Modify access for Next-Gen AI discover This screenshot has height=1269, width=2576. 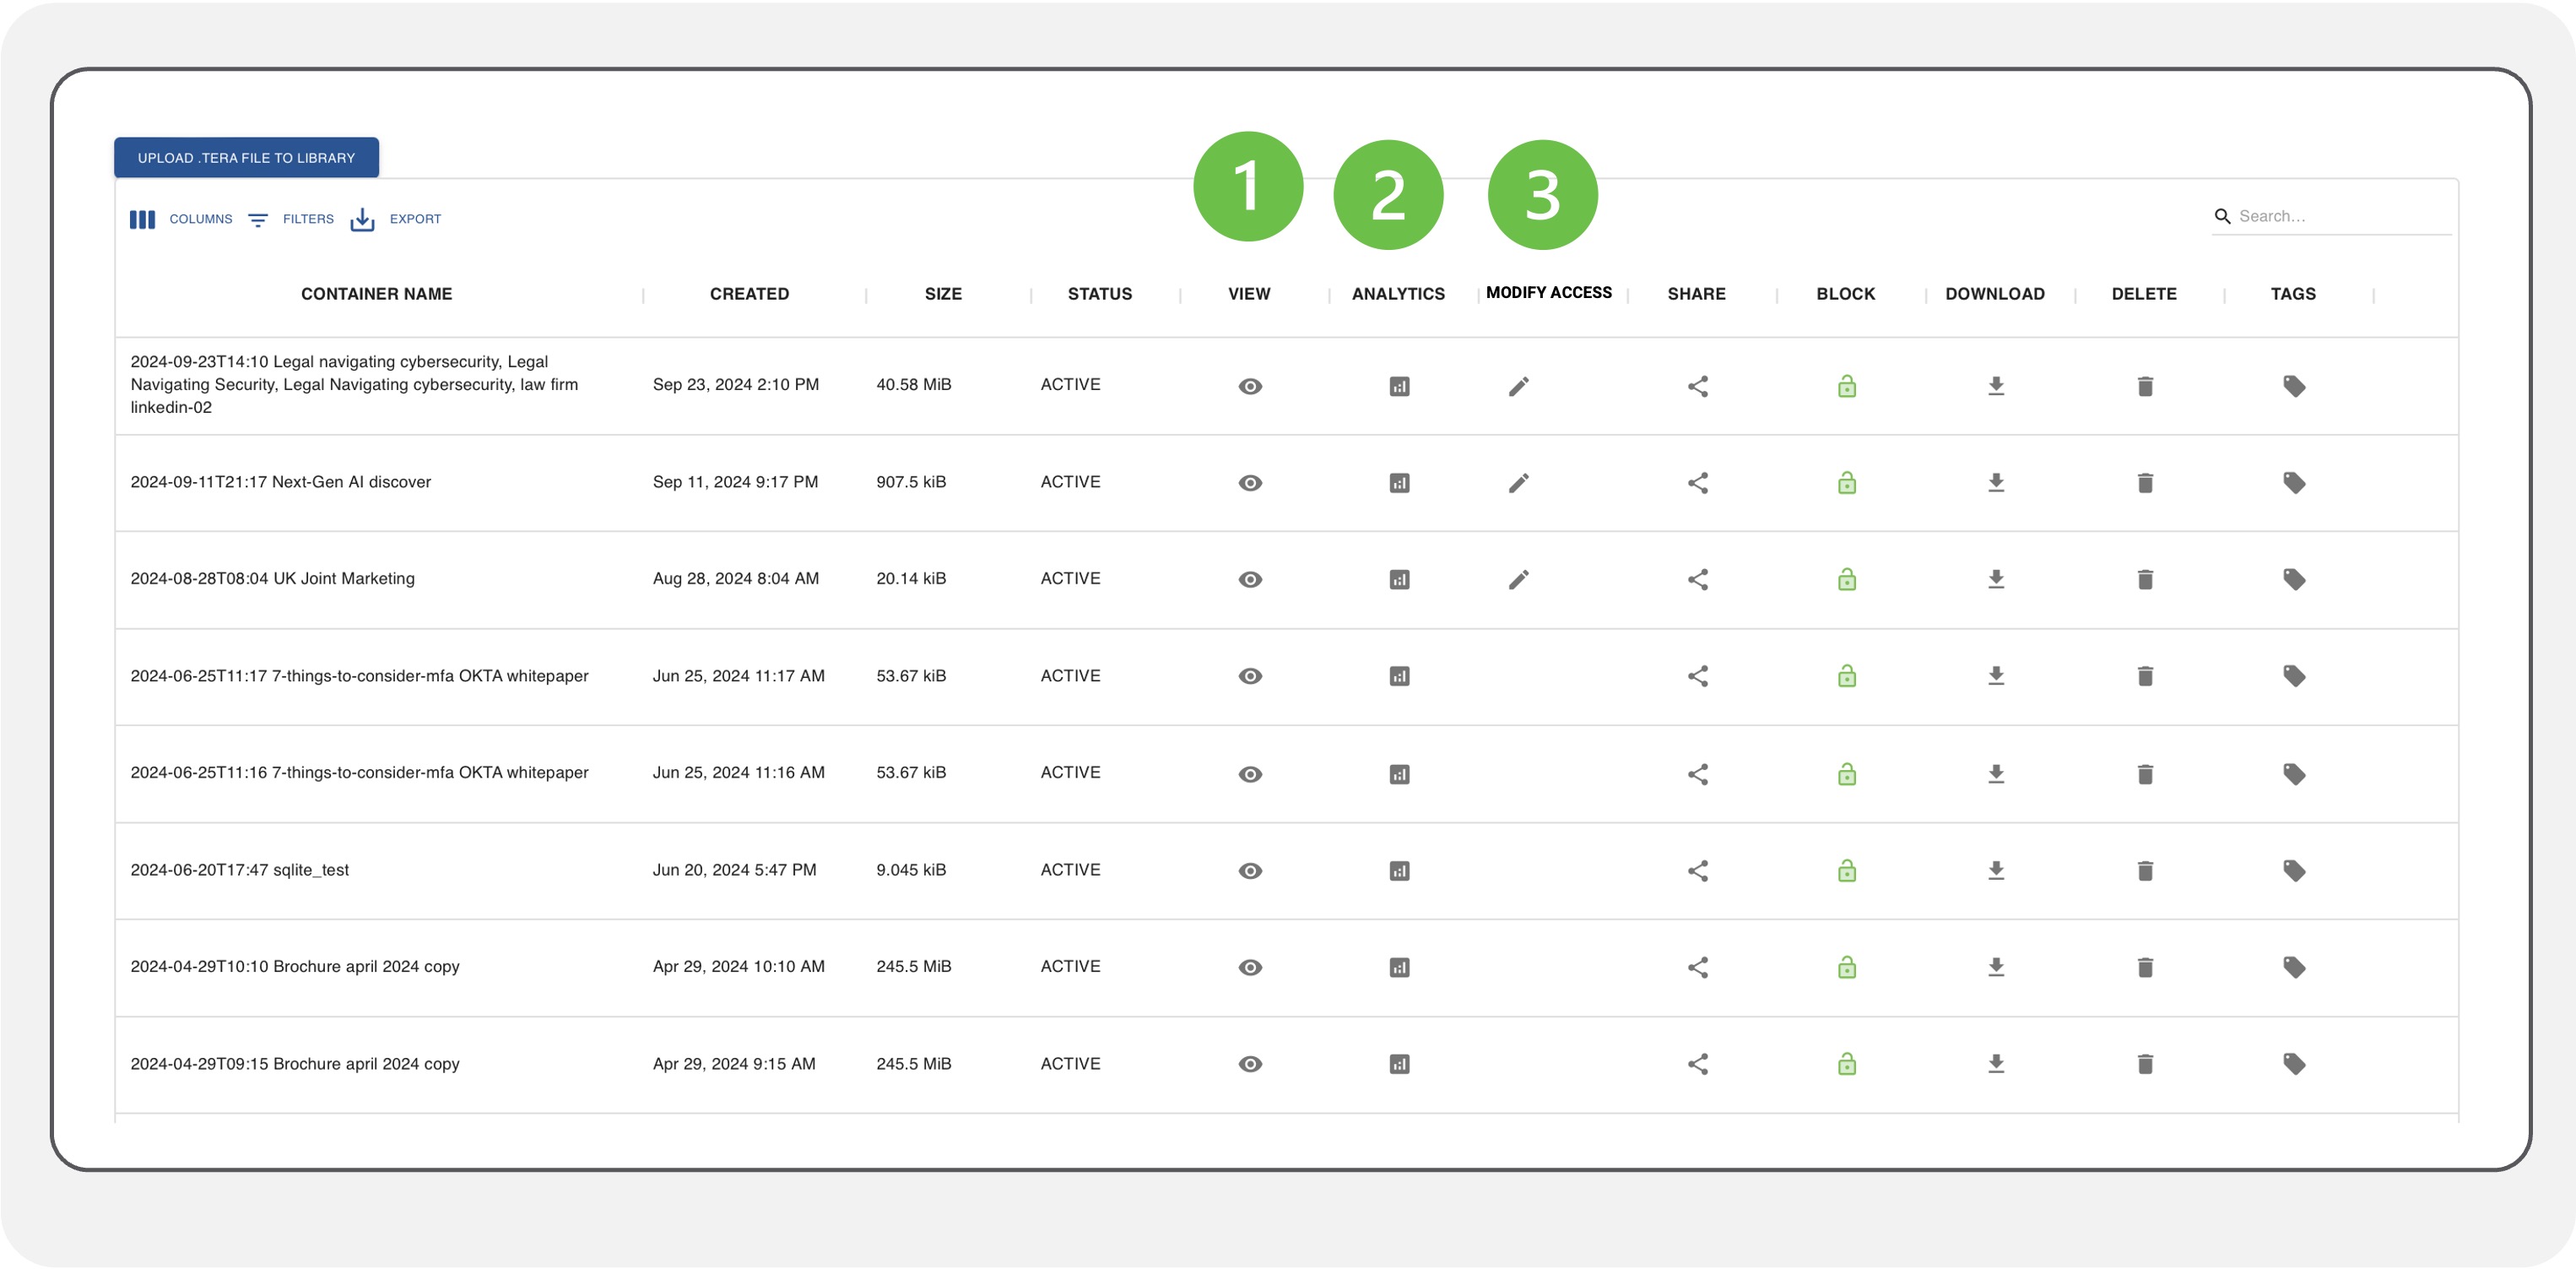click(x=1519, y=483)
